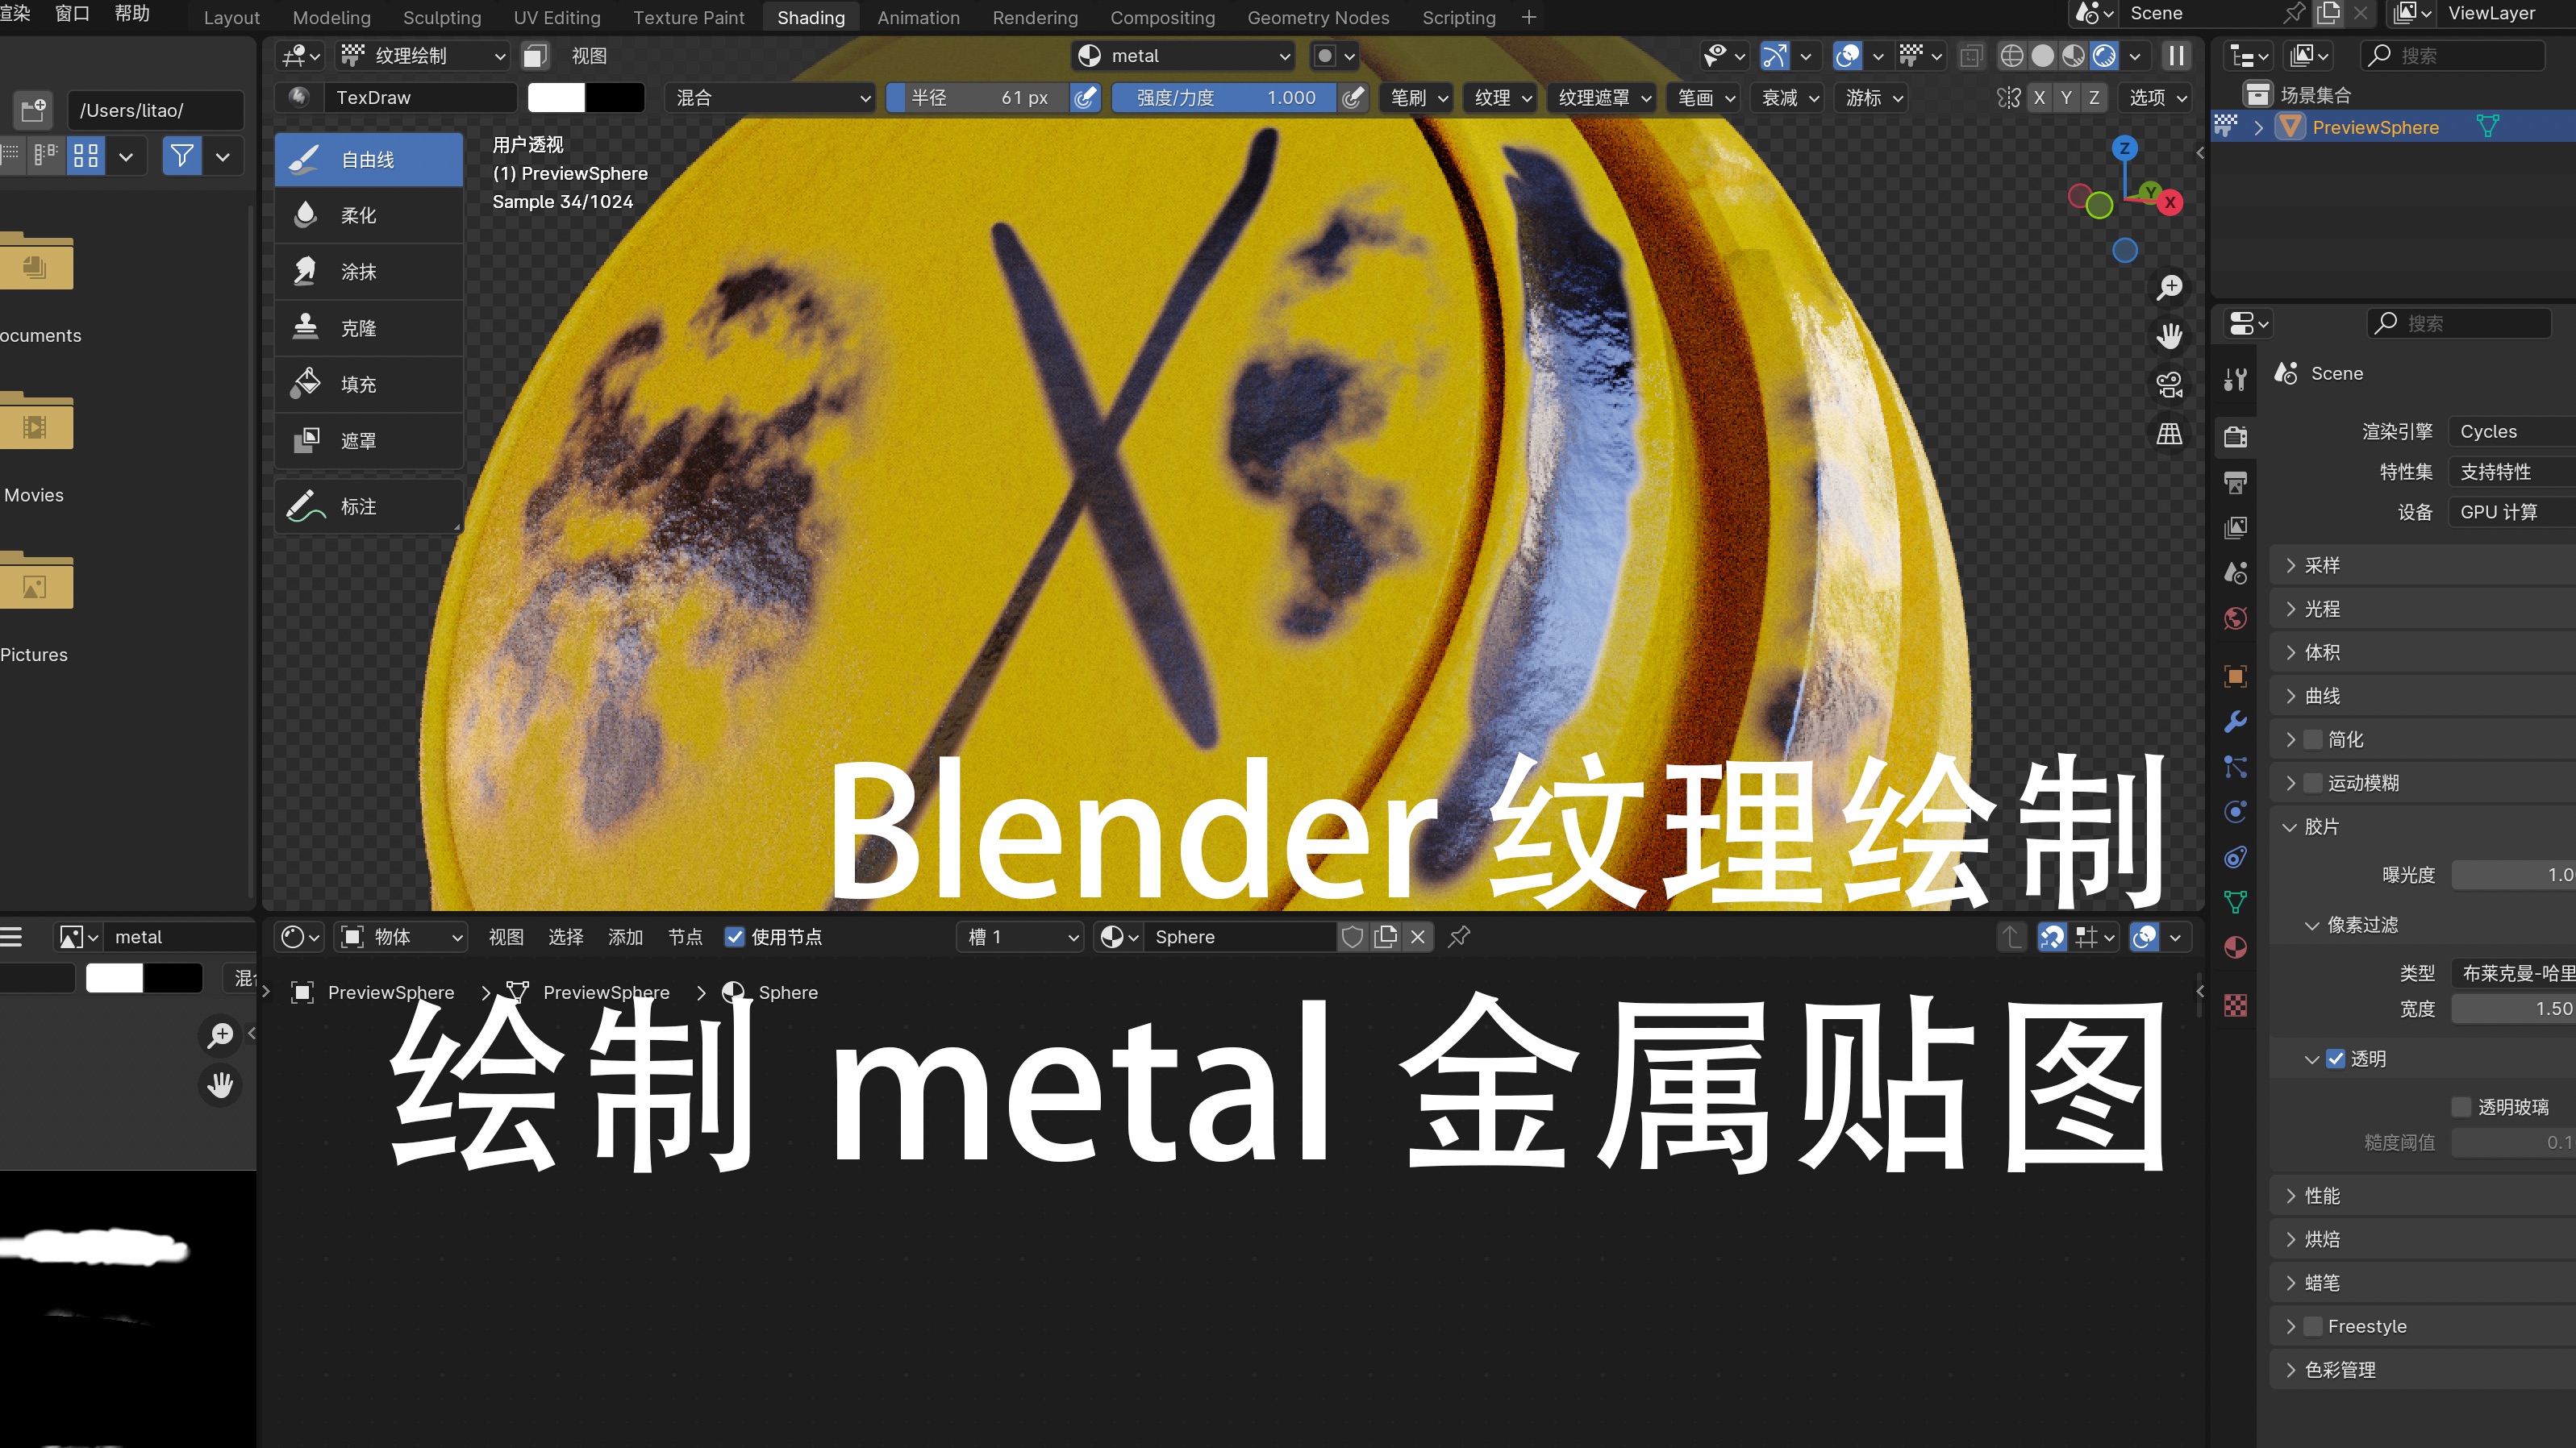This screenshot has width=2576, height=1448.
Task: Select the 自由线 (Freehand) draw tool
Action: click(368, 157)
